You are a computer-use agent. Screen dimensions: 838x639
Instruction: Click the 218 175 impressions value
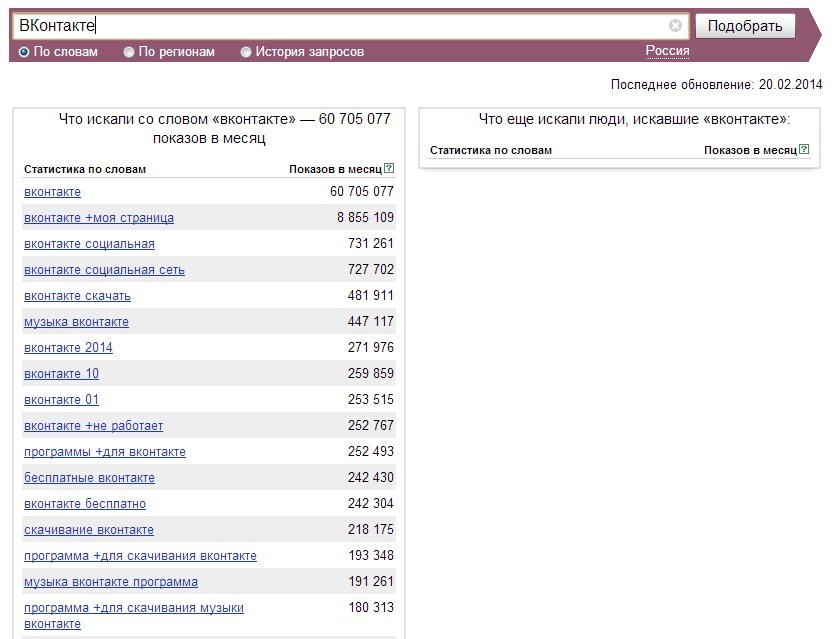pos(370,529)
